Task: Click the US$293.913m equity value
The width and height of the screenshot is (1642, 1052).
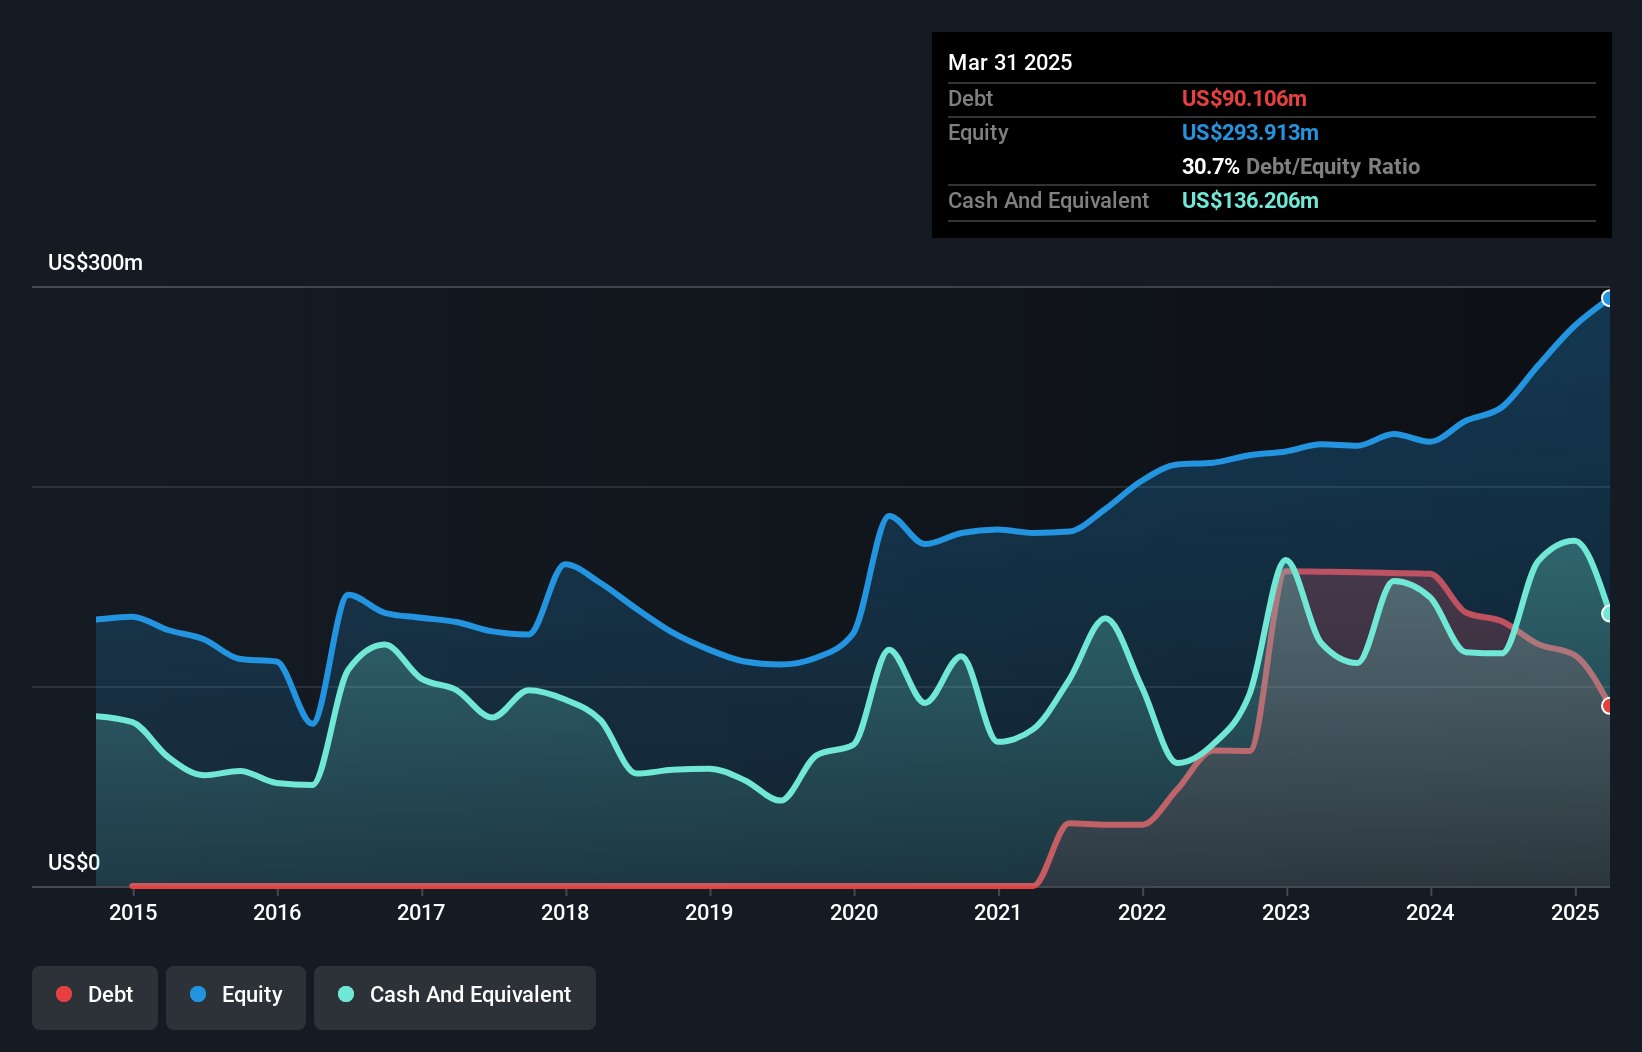Action: coord(1250,132)
